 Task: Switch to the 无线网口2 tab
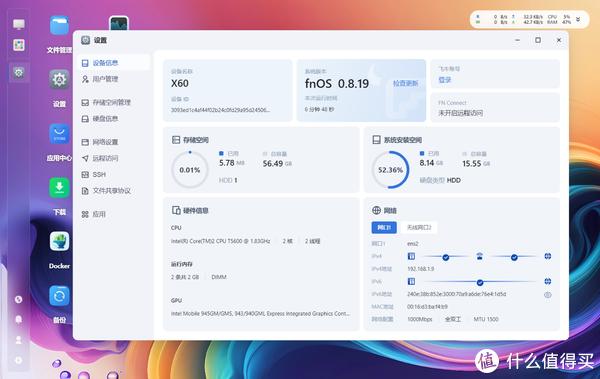click(419, 227)
